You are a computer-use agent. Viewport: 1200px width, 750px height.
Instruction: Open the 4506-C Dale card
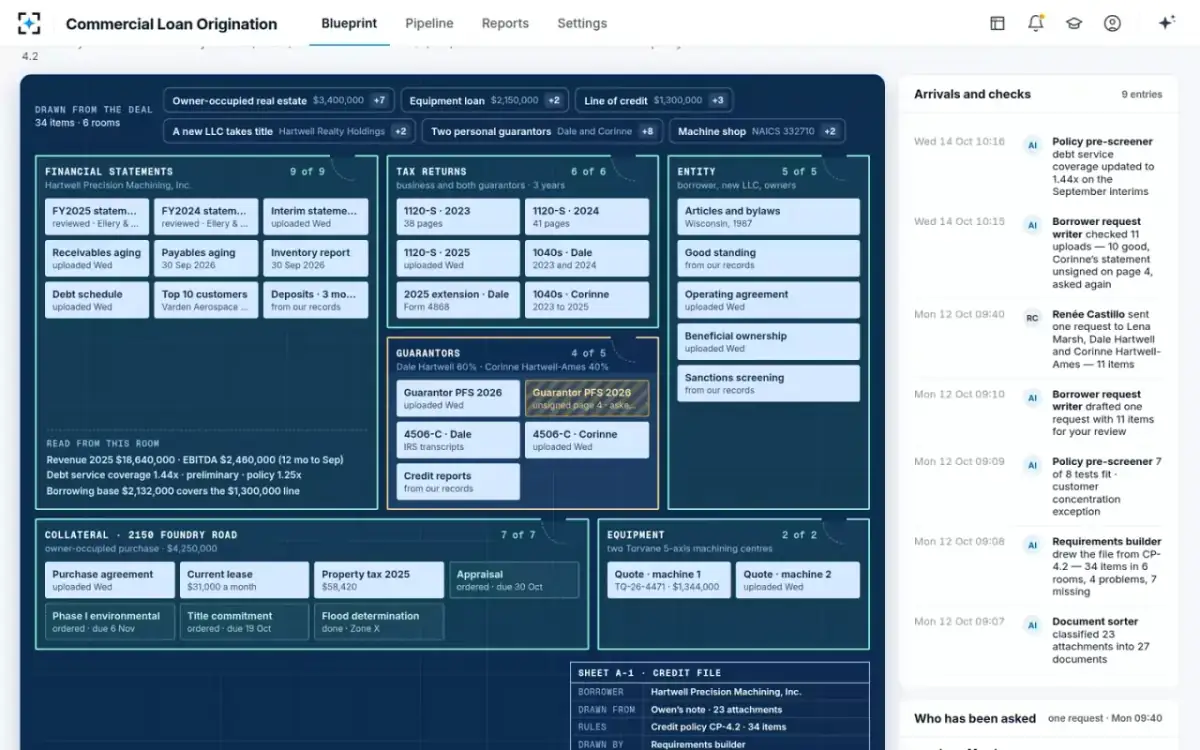pyautogui.click(x=458, y=440)
